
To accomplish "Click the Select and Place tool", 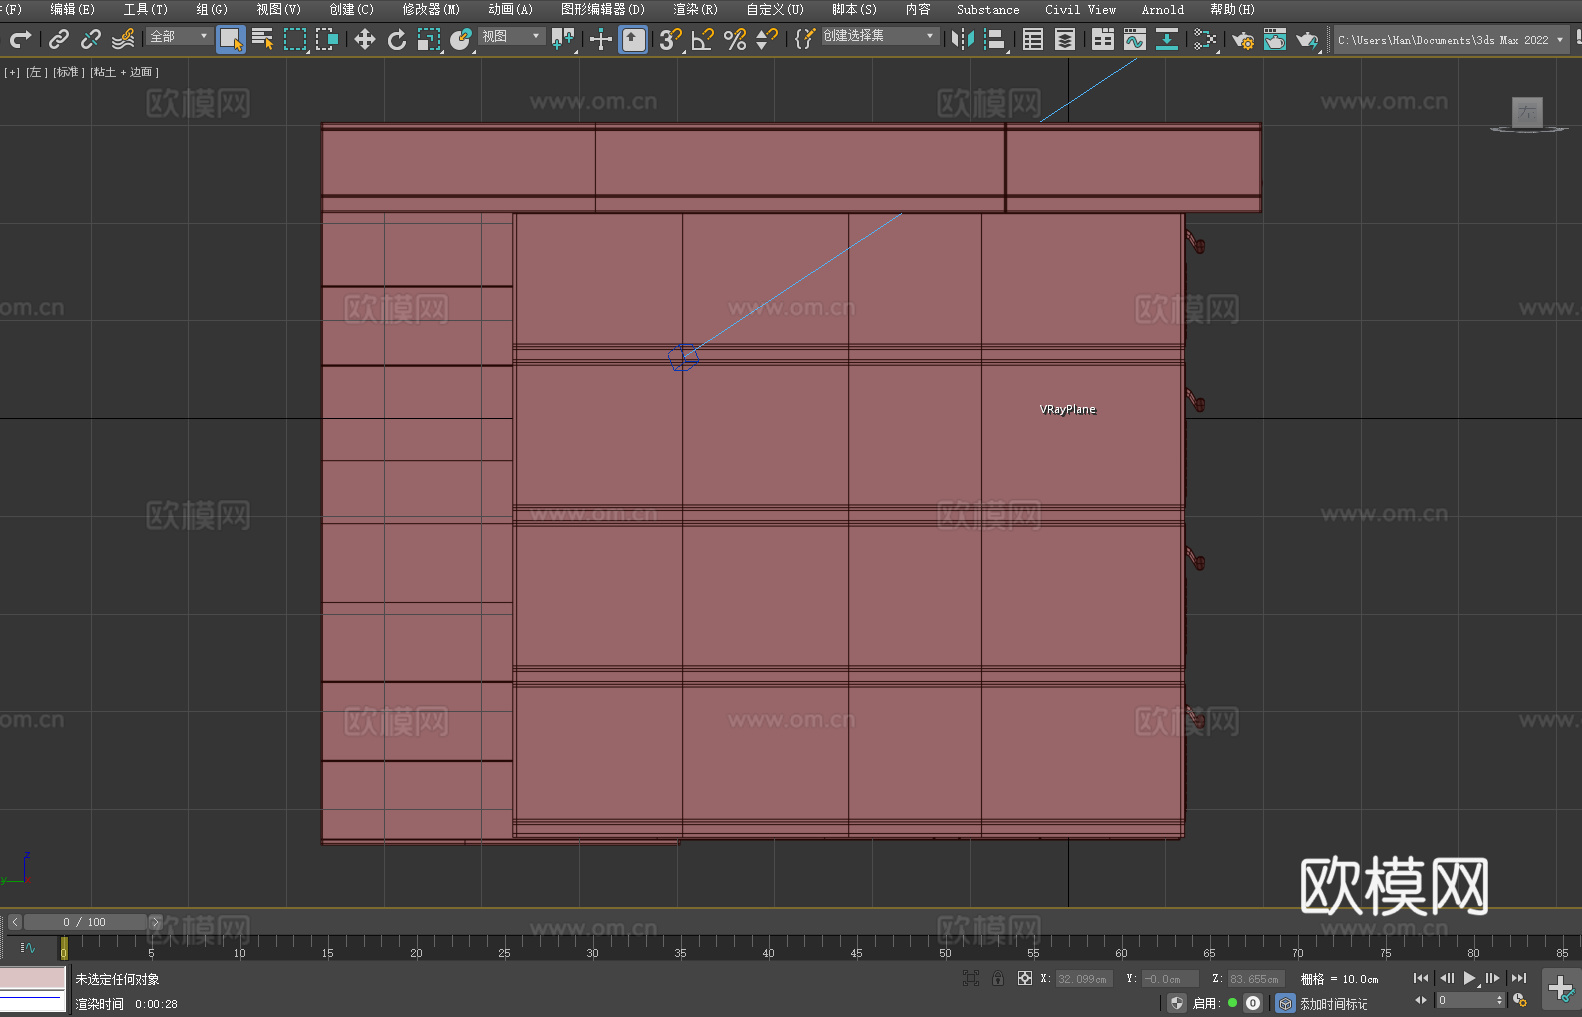I will pyautogui.click(x=461, y=39).
